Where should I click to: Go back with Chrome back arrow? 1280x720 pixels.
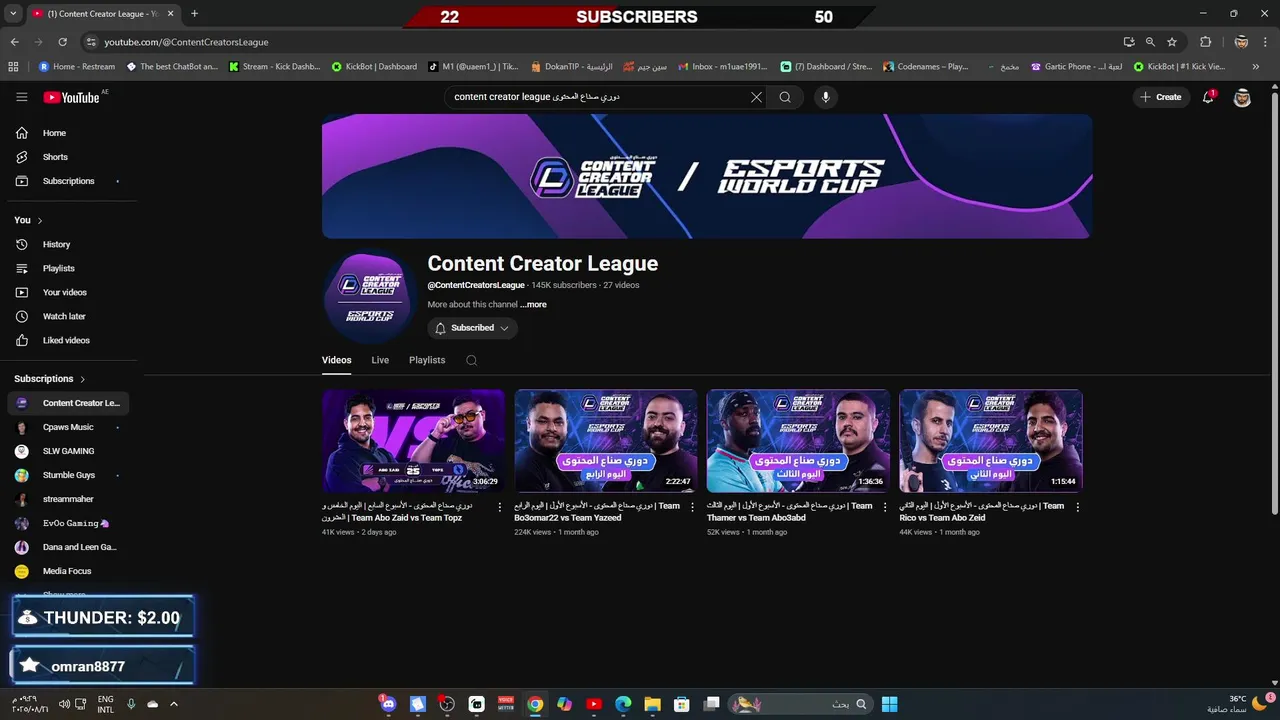pos(14,42)
